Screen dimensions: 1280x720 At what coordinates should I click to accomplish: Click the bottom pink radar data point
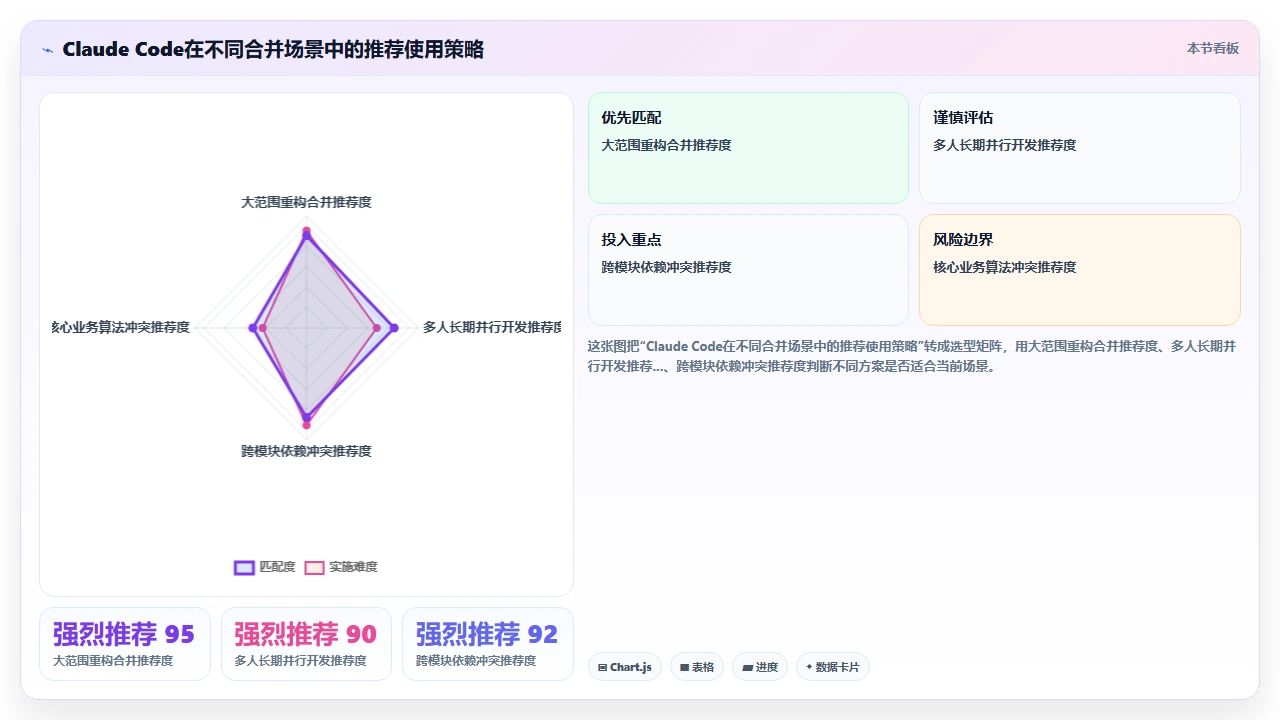(306, 425)
